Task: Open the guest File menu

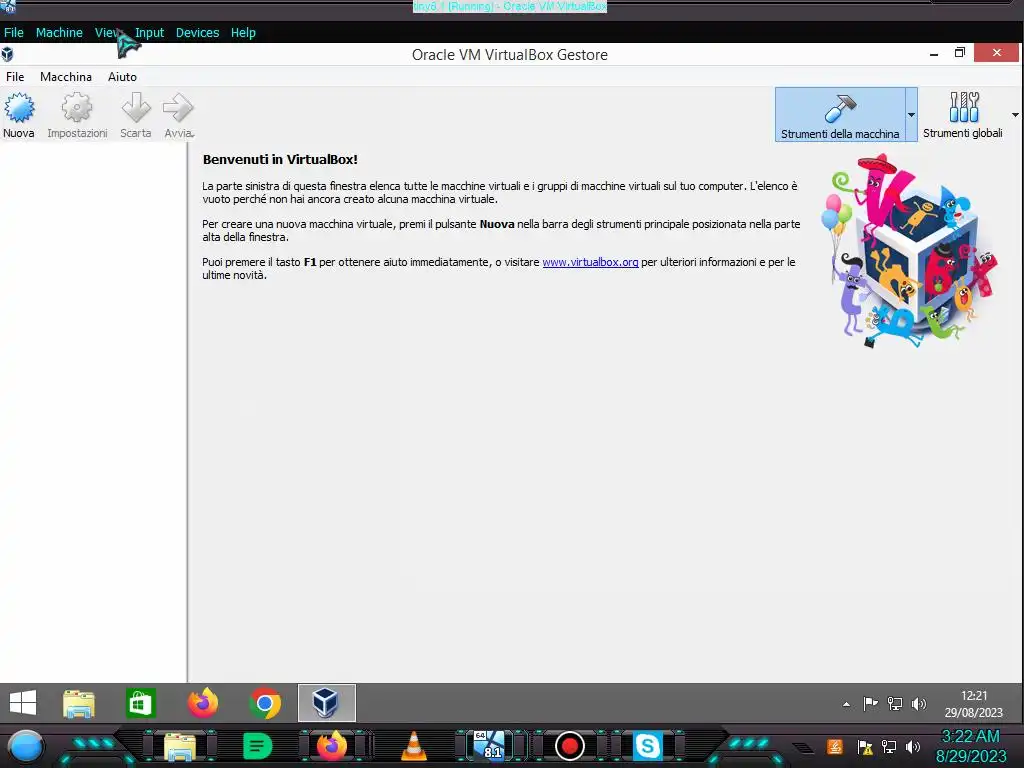Action: tap(15, 77)
